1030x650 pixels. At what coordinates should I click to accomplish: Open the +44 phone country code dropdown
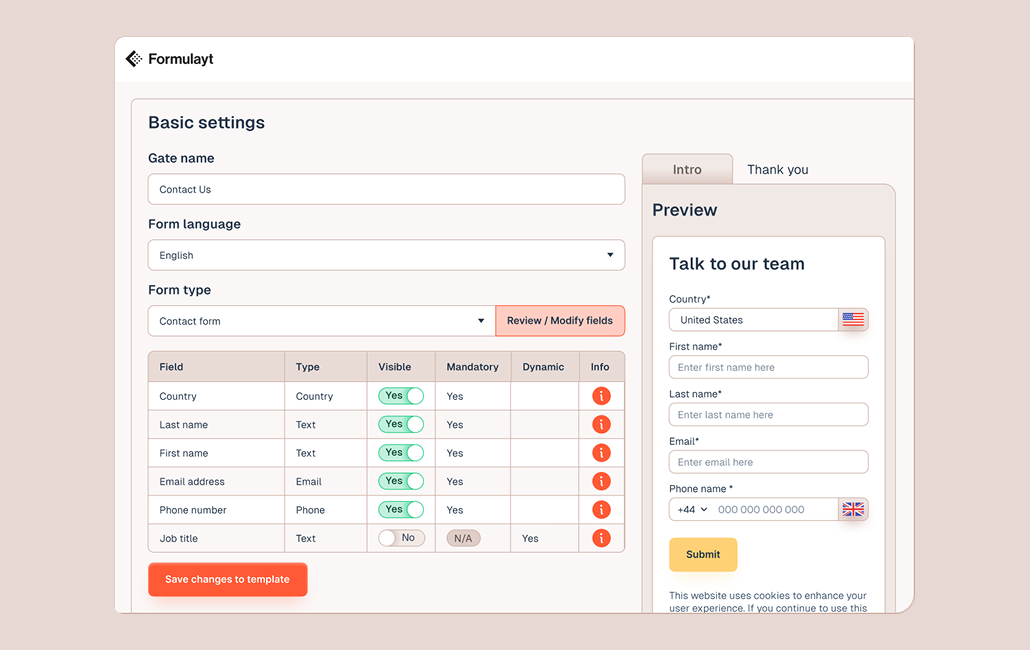coord(692,510)
